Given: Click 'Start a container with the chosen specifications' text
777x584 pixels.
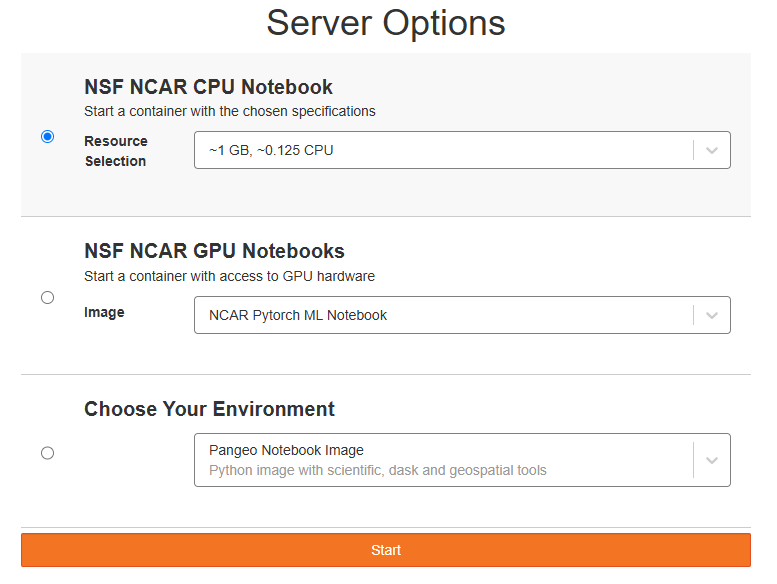Looking at the screenshot, I should click(230, 111).
